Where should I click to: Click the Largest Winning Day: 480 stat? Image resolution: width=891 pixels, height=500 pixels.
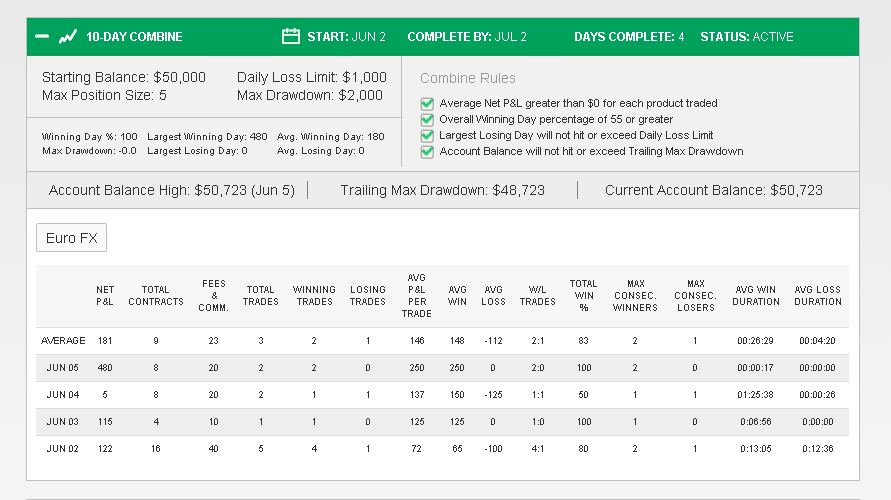click(x=207, y=137)
